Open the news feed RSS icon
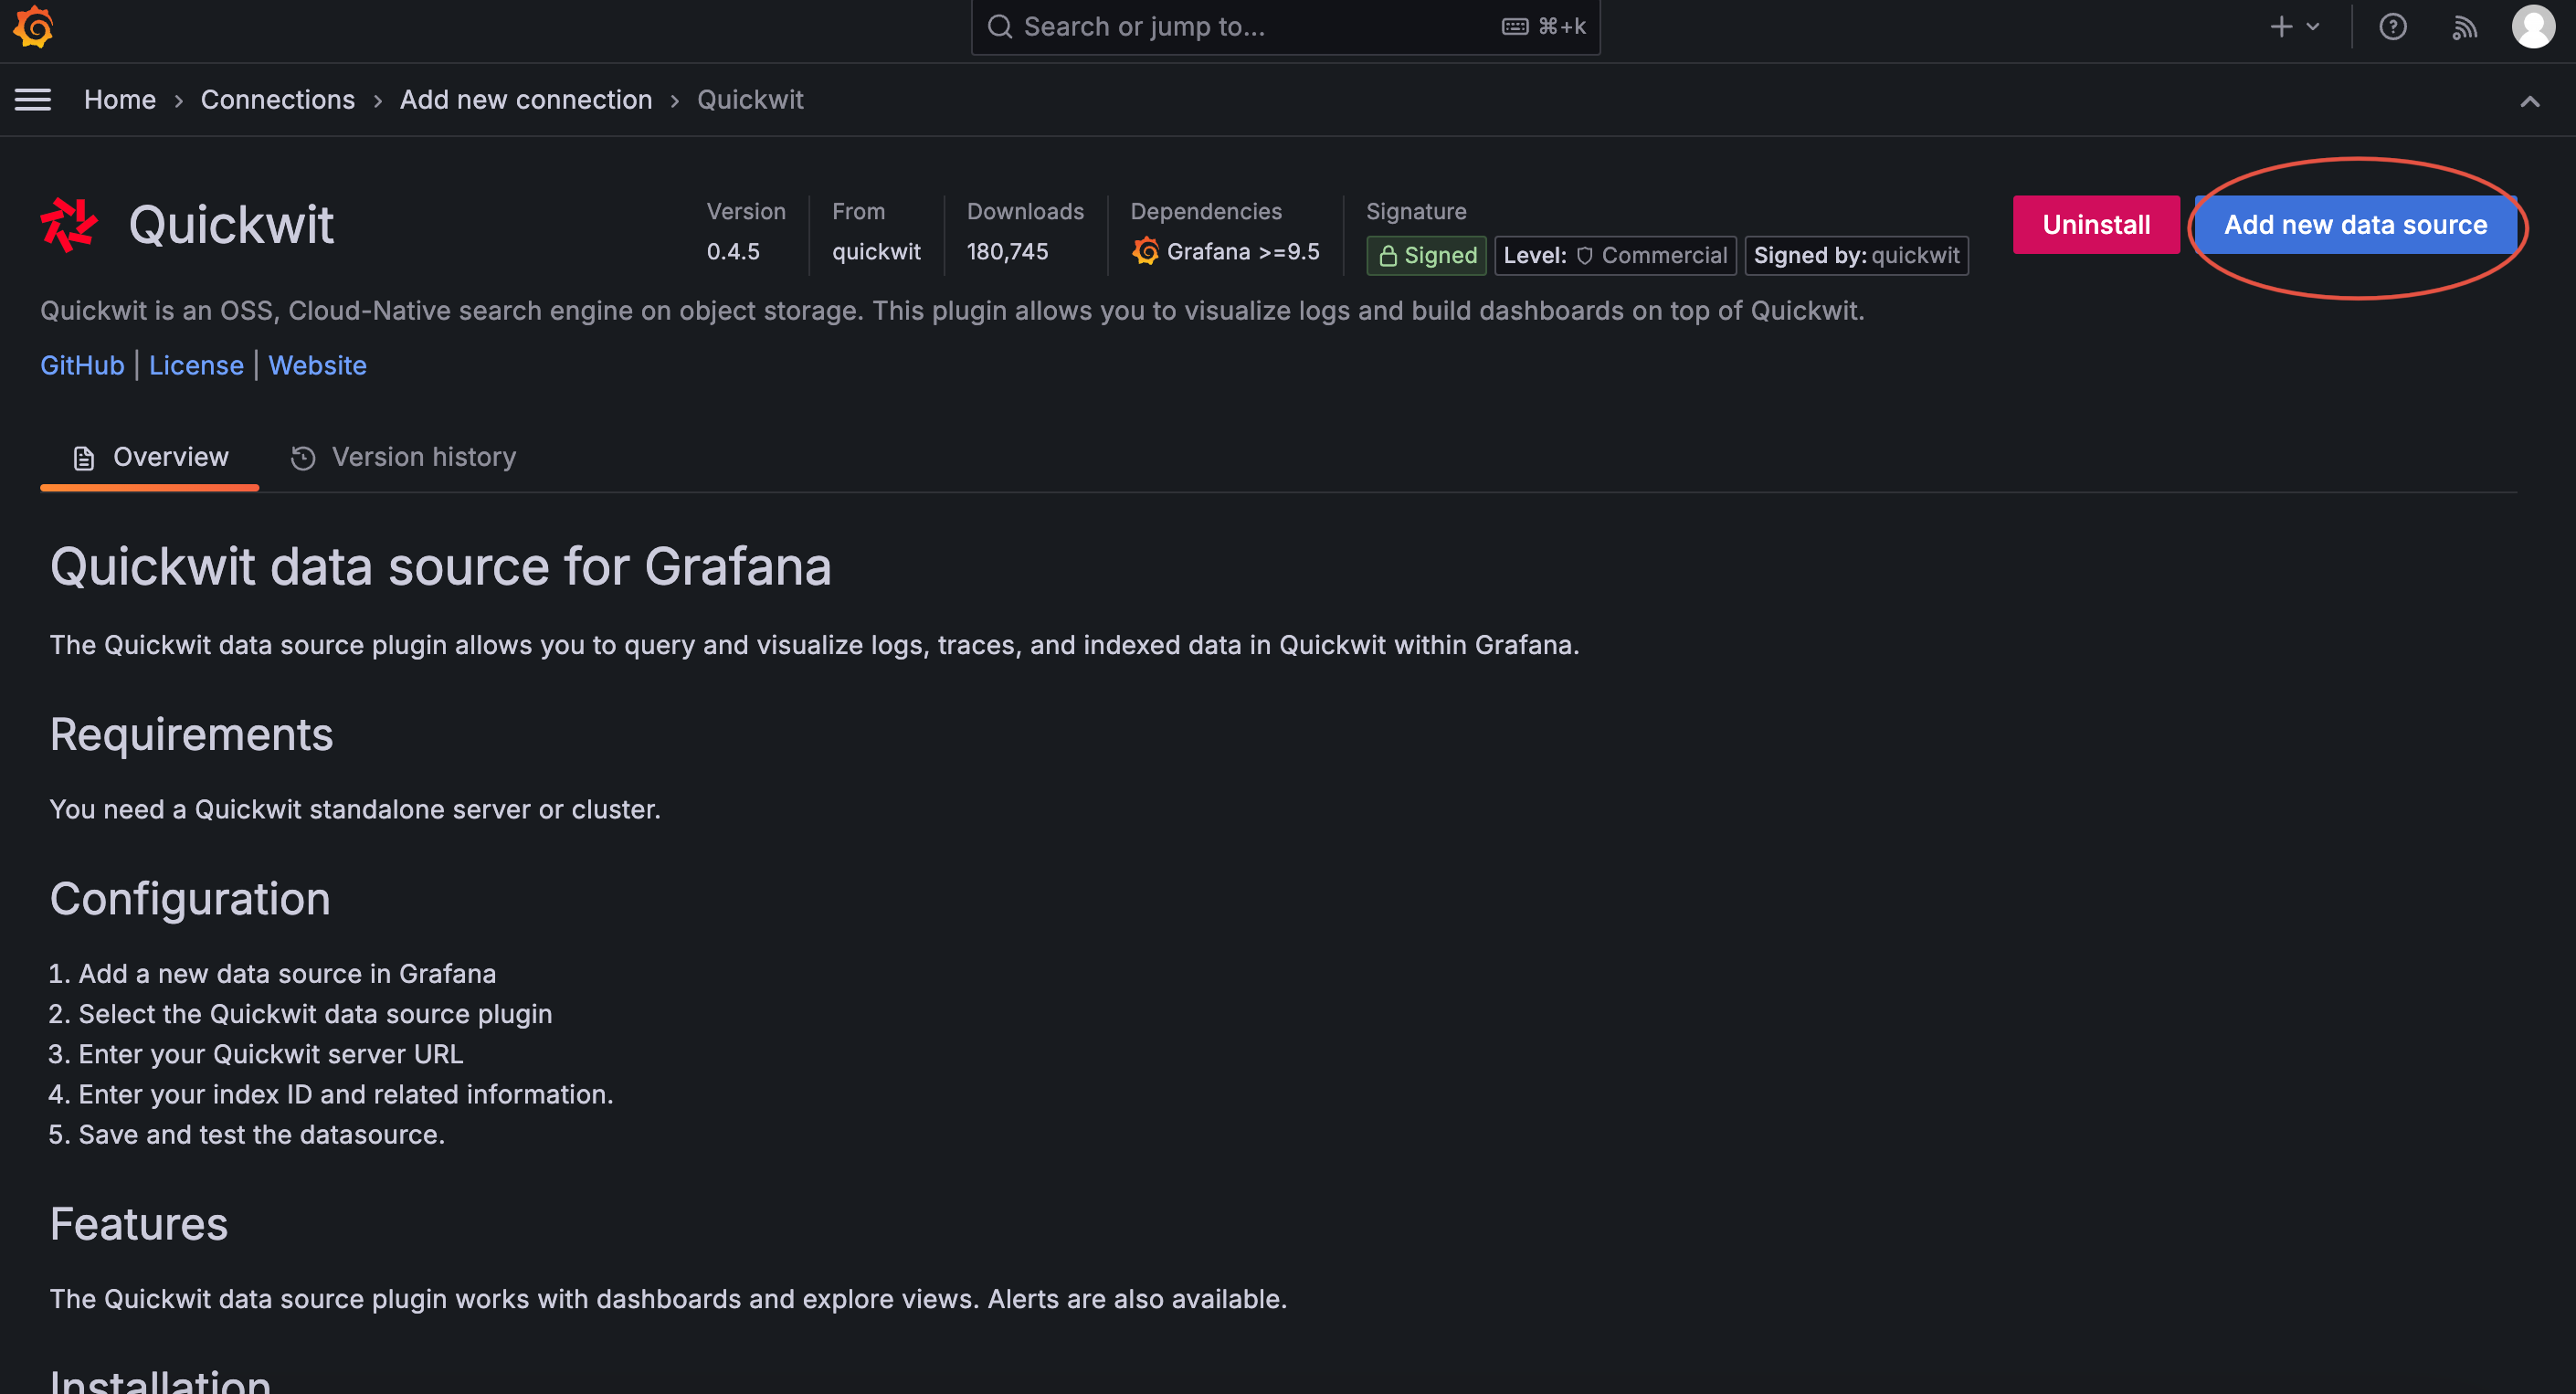The height and width of the screenshot is (1394, 2576). coord(2464,27)
